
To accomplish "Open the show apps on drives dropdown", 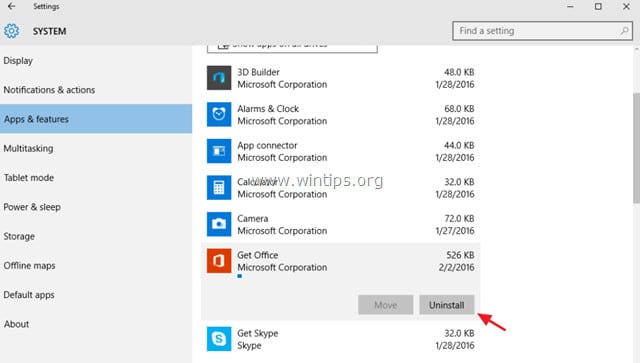I will pos(292,48).
